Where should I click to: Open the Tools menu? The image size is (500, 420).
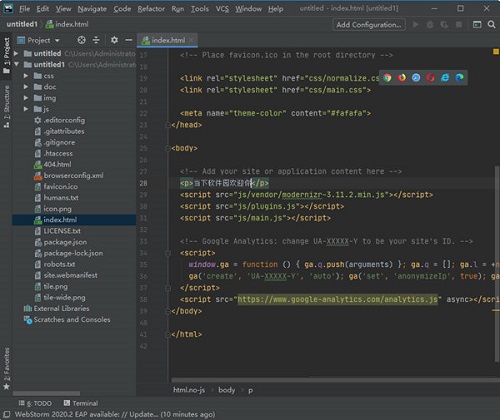click(x=200, y=9)
